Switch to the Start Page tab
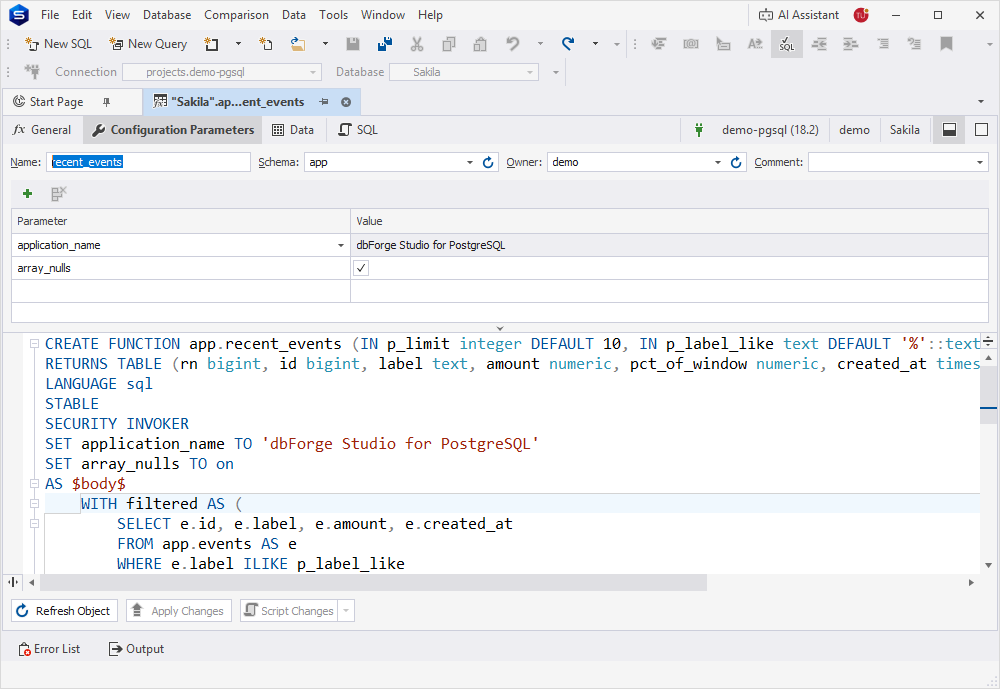 click(x=56, y=102)
